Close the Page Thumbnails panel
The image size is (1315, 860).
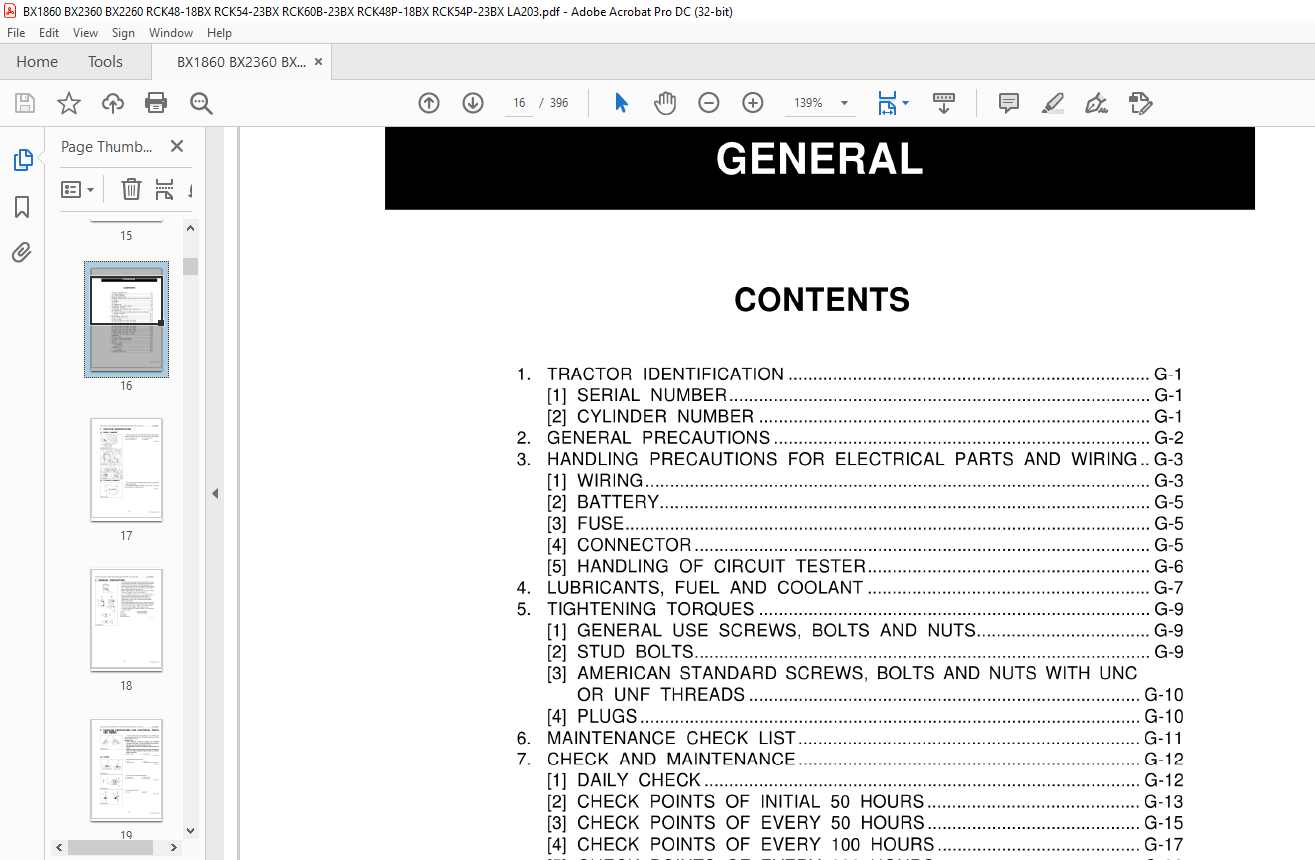pos(177,146)
